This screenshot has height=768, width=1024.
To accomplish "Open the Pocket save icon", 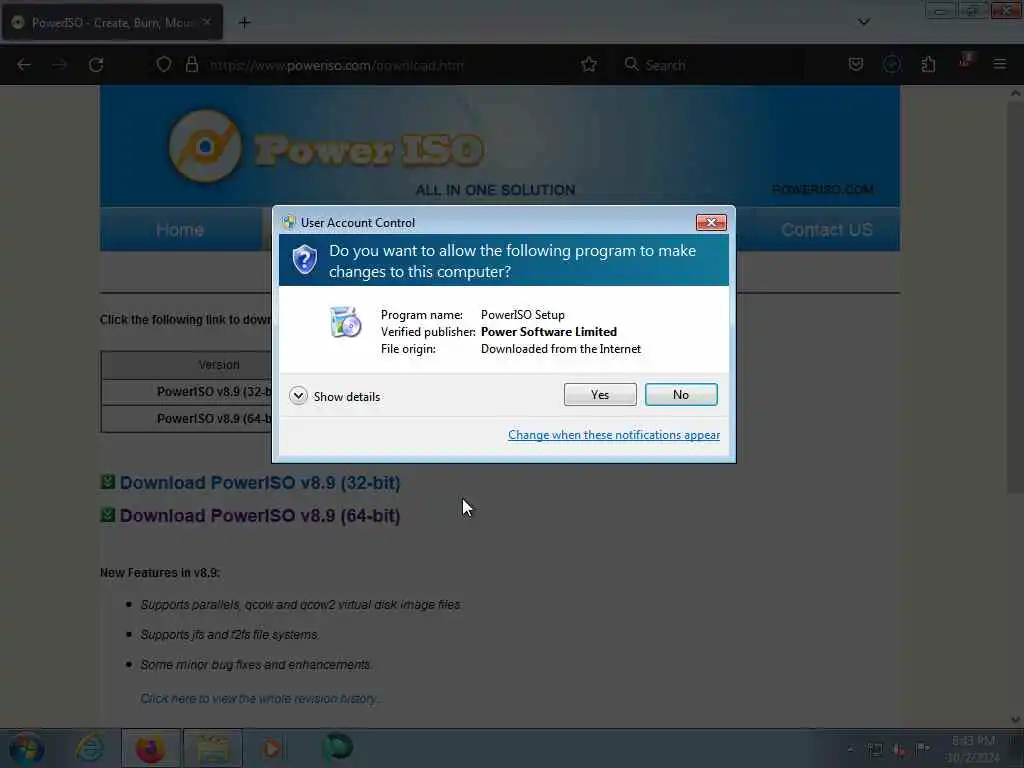I will click(856, 64).
